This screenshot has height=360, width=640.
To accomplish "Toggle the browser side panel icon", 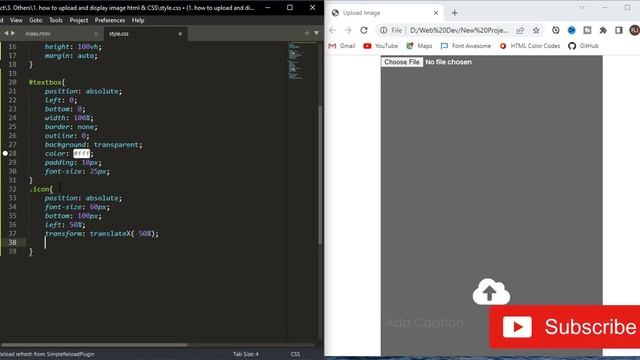I will 619,30.
